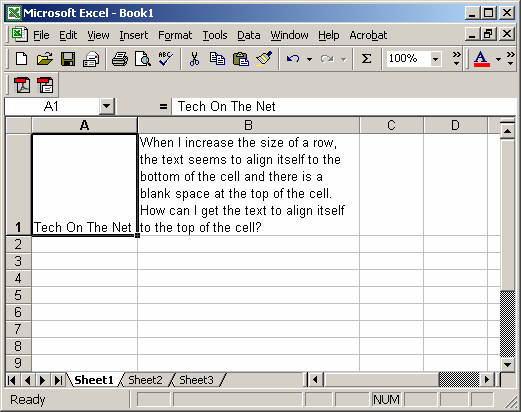Image resolution: width=521 pixels, height=412 pixels.
Task: Open Print Preview with the magnifier icon
Action: click(x=143, y=59)
